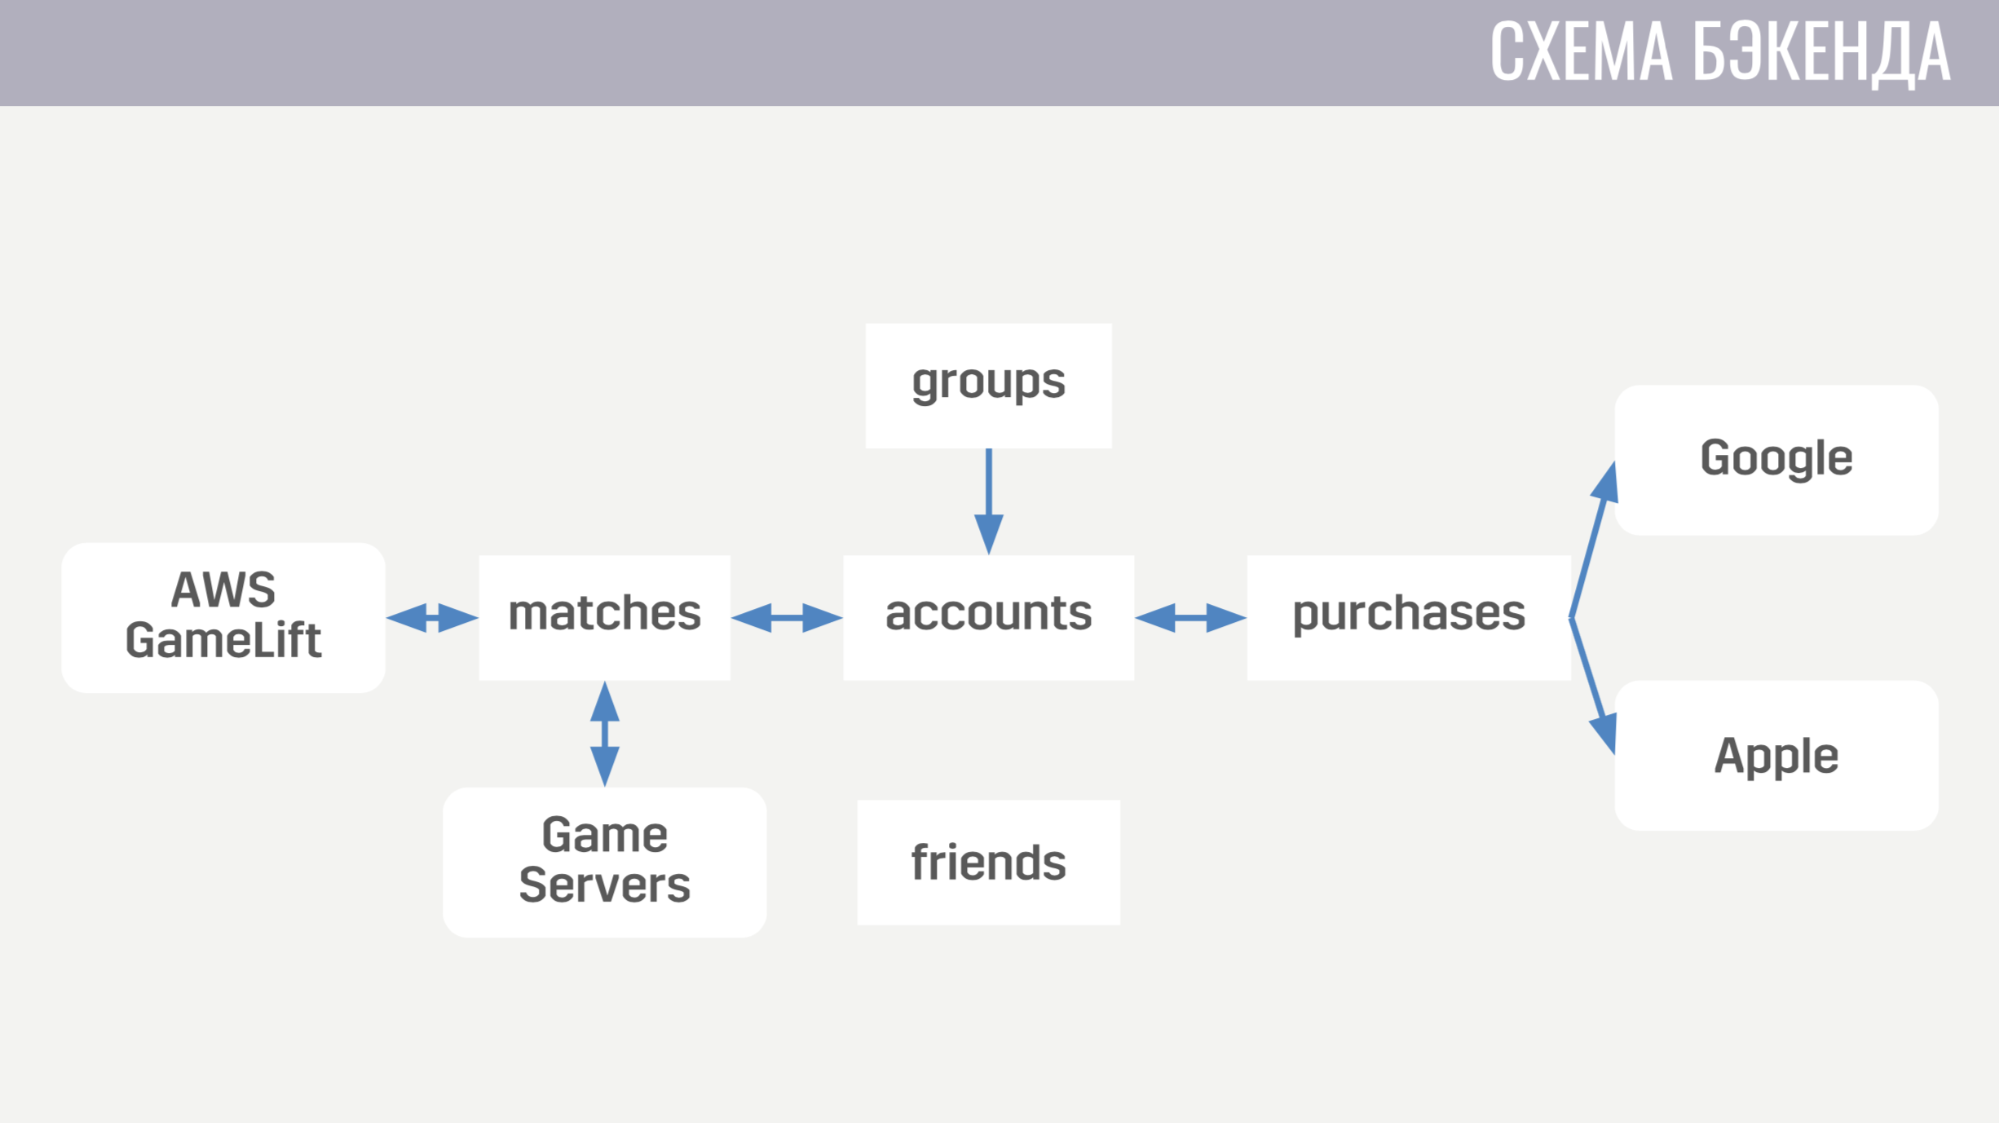Click the Apple integration node

tap(1775, 753)
